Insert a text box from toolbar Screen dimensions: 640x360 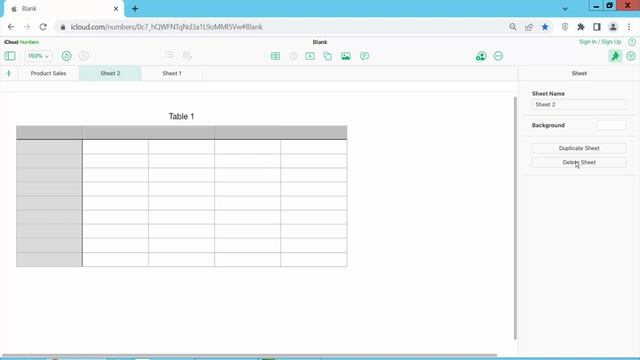click(310, 56)
